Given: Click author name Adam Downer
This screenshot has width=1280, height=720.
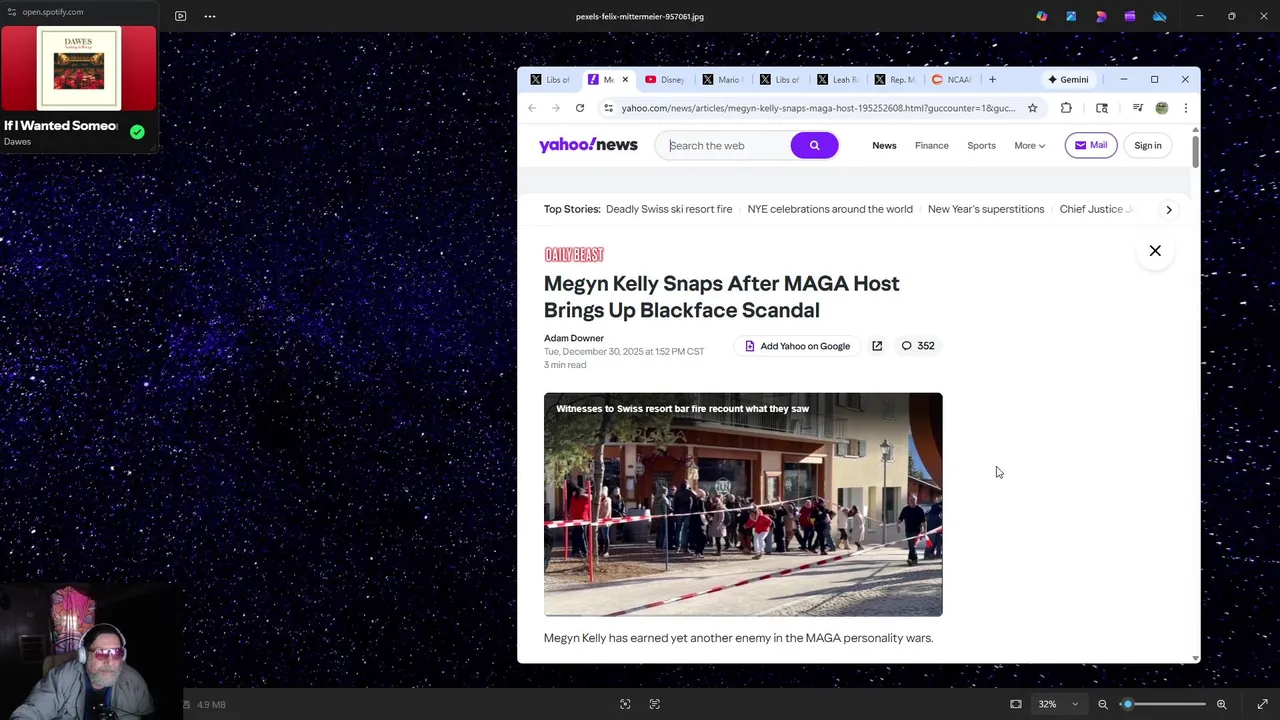Looking at the screenshot, I should (x=574, y=338).
